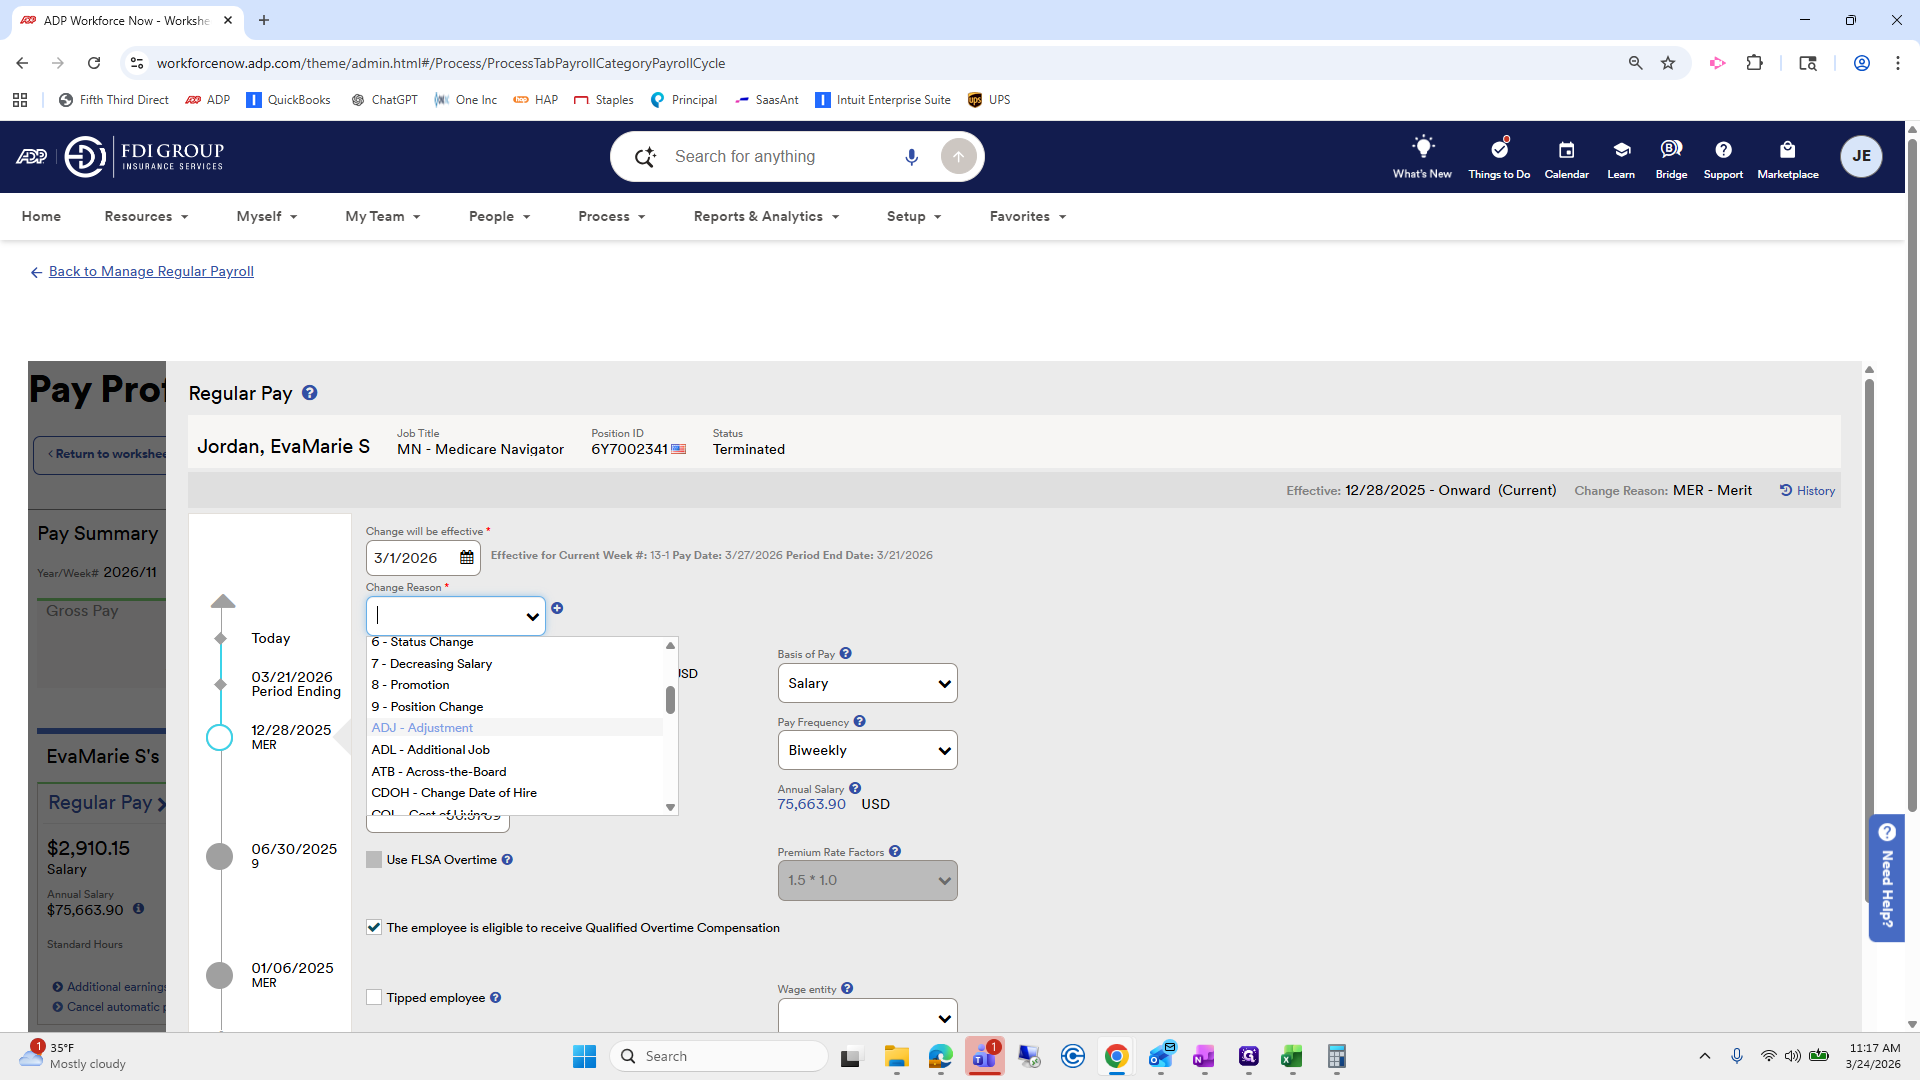The image size is (1920, 1080).
Task: Open calendar picker for effective date
Action: pyautogui.click(x=467, y=558)
